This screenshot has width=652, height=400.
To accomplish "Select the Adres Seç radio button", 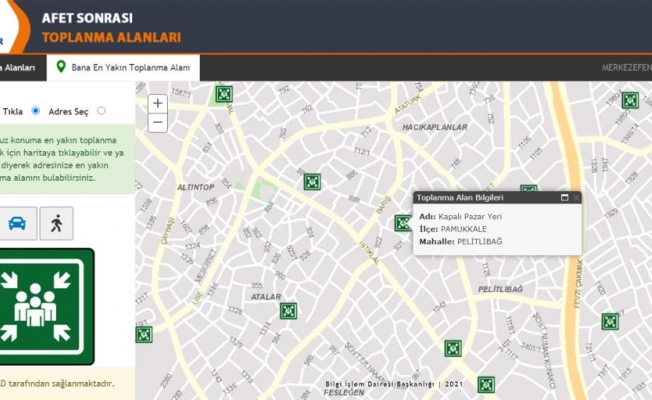I will pyautogui.click(x=101, y=111).
